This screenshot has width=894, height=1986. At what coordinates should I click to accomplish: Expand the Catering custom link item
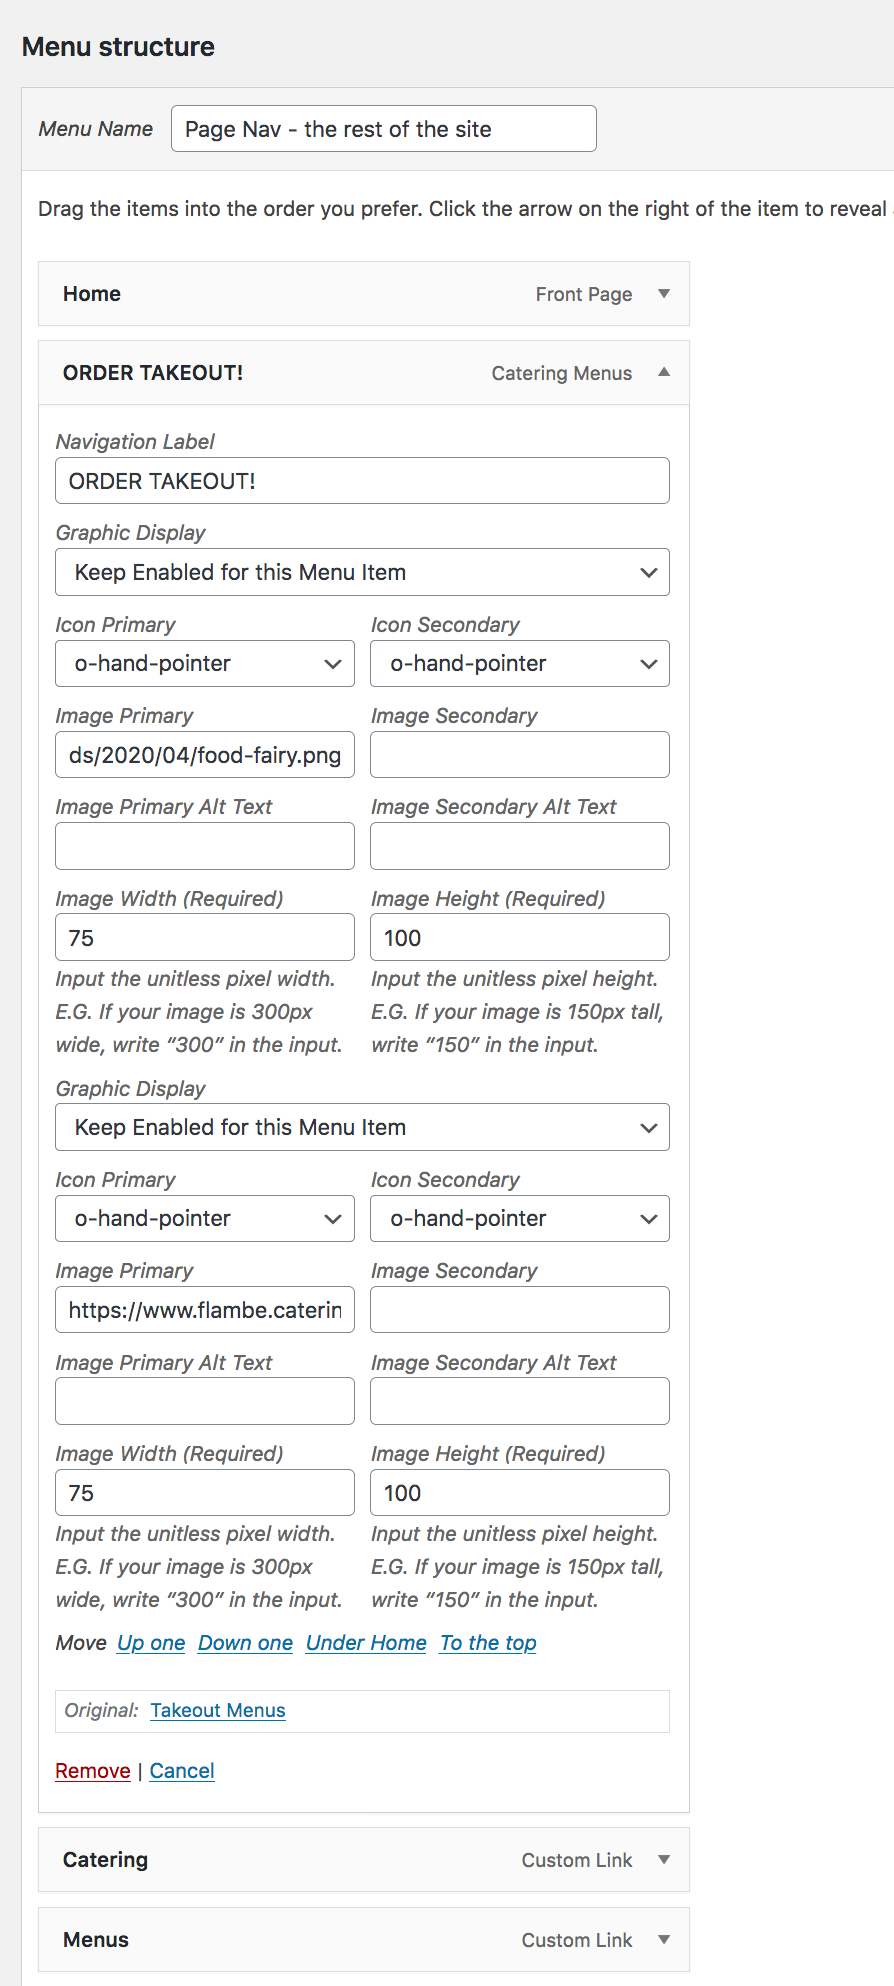664,1860
